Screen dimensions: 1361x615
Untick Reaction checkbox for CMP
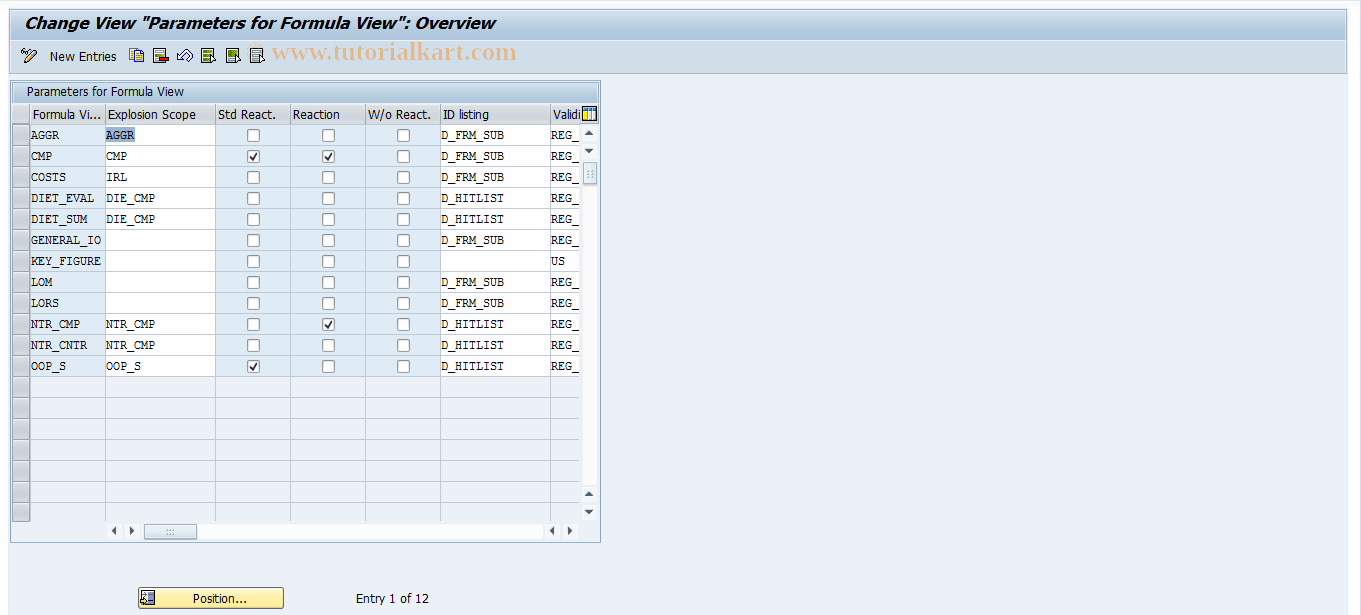coord(328,156)
